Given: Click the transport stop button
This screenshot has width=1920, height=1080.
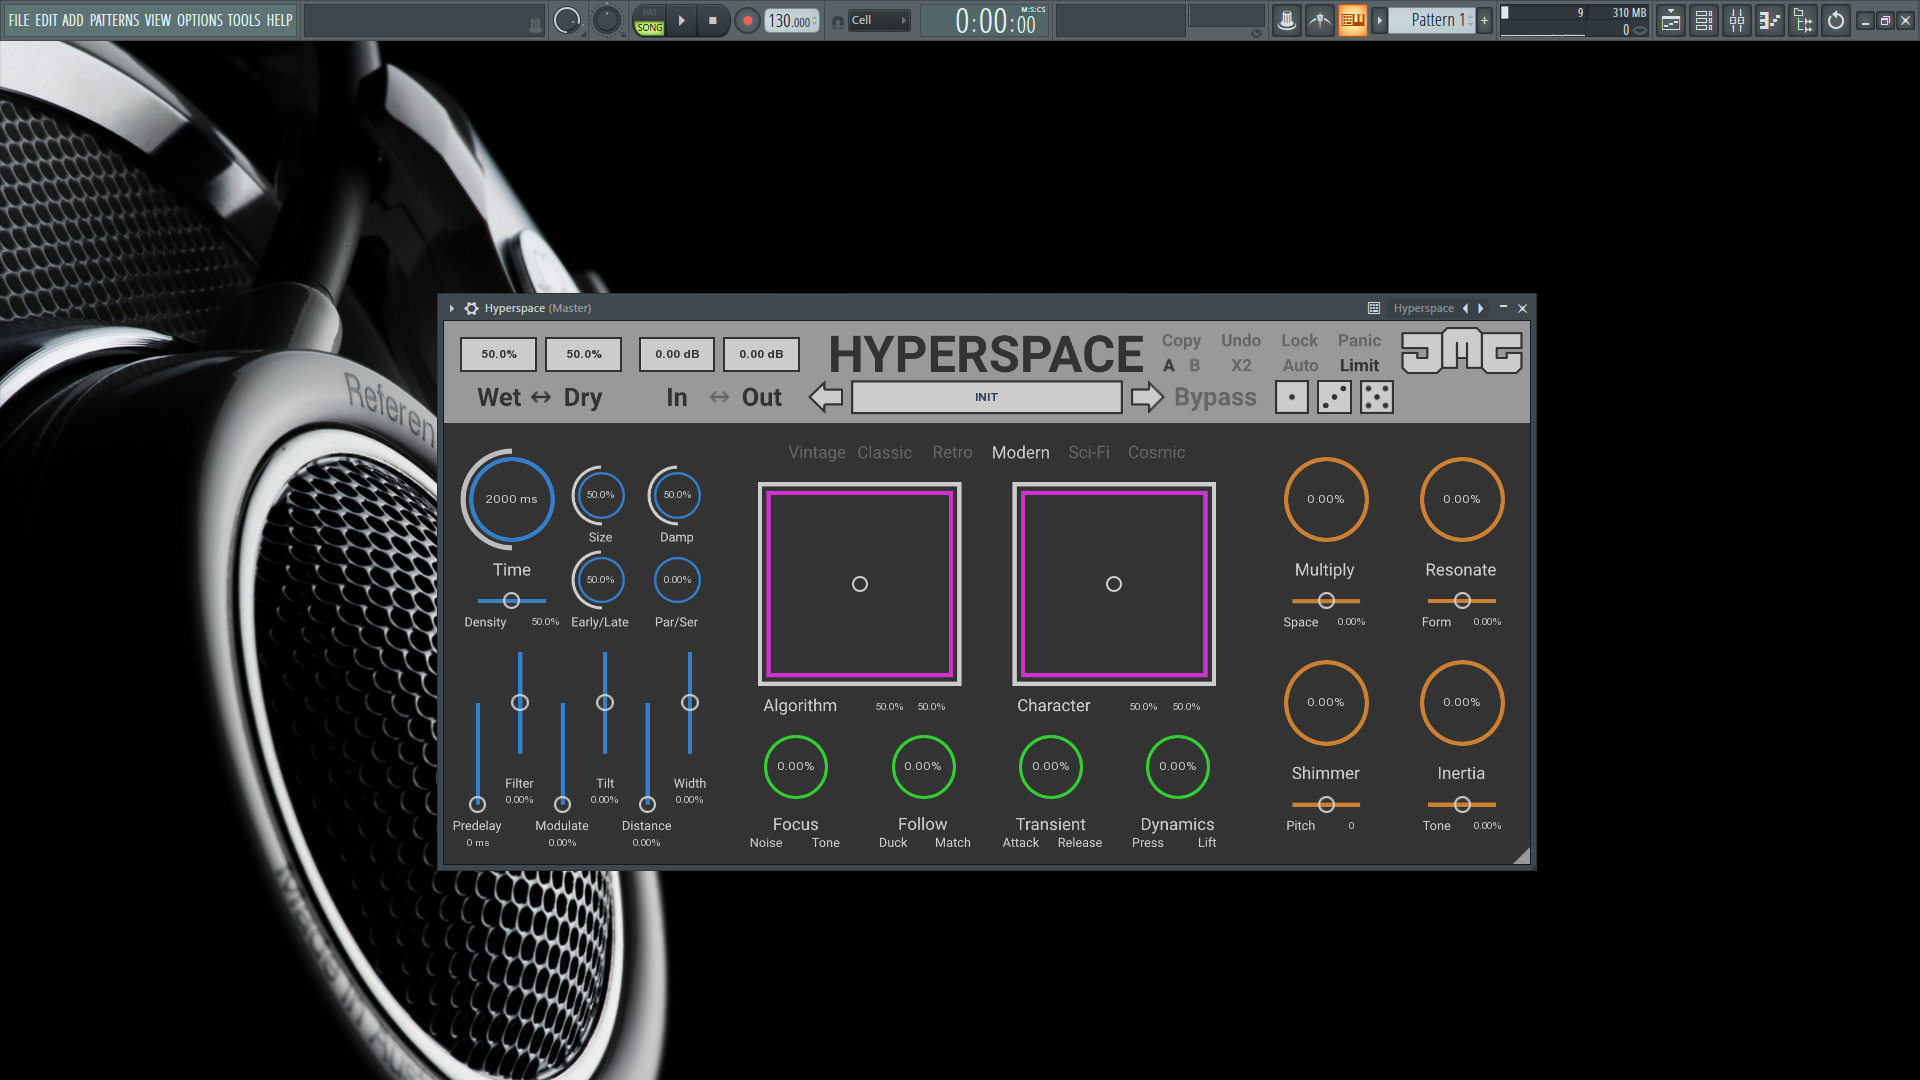Looking at the screenshot, I should (713, 20).
